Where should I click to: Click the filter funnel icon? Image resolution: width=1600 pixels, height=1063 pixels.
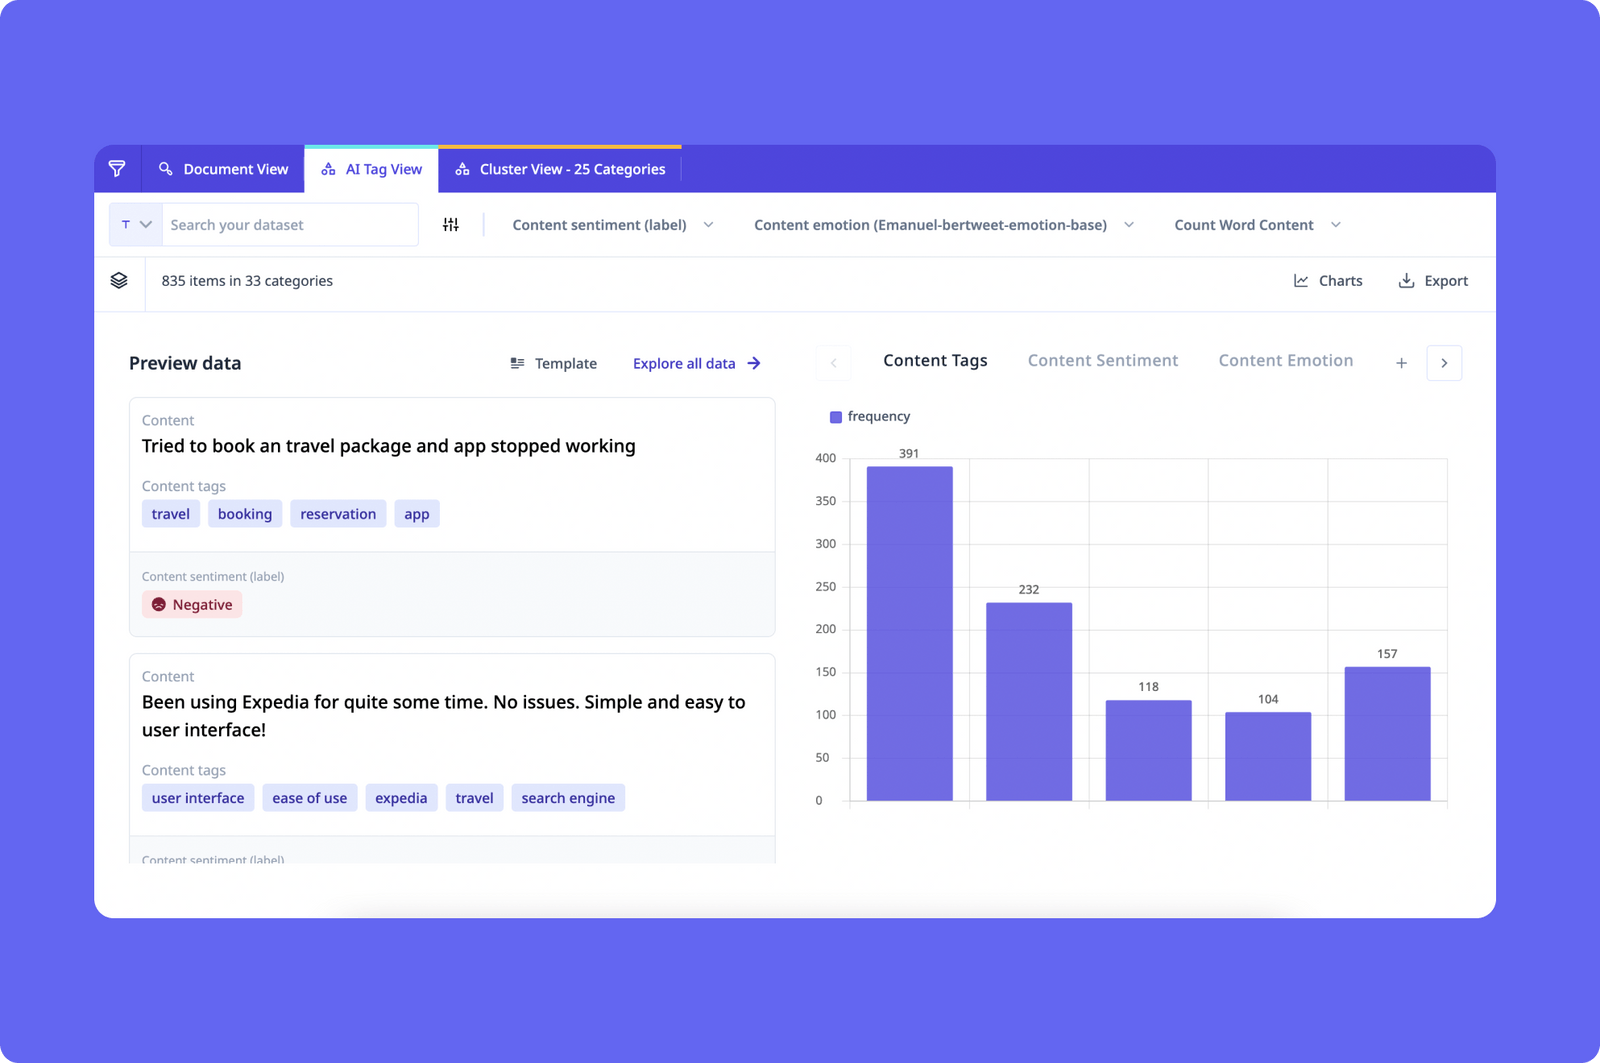pyautogui.click(x=118, y=168)
